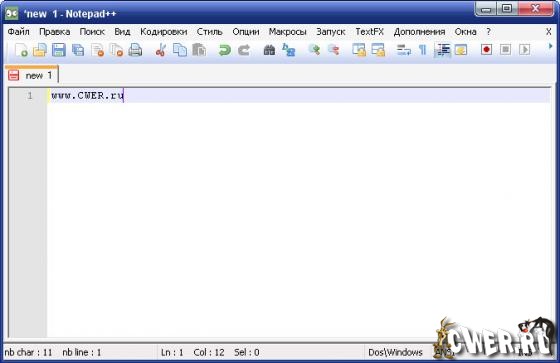The width and height of the screenshot is (560, 363).
Task: Open Replace dialog toolbar icon
Action: pyautogui.click(x=288, y=50)
